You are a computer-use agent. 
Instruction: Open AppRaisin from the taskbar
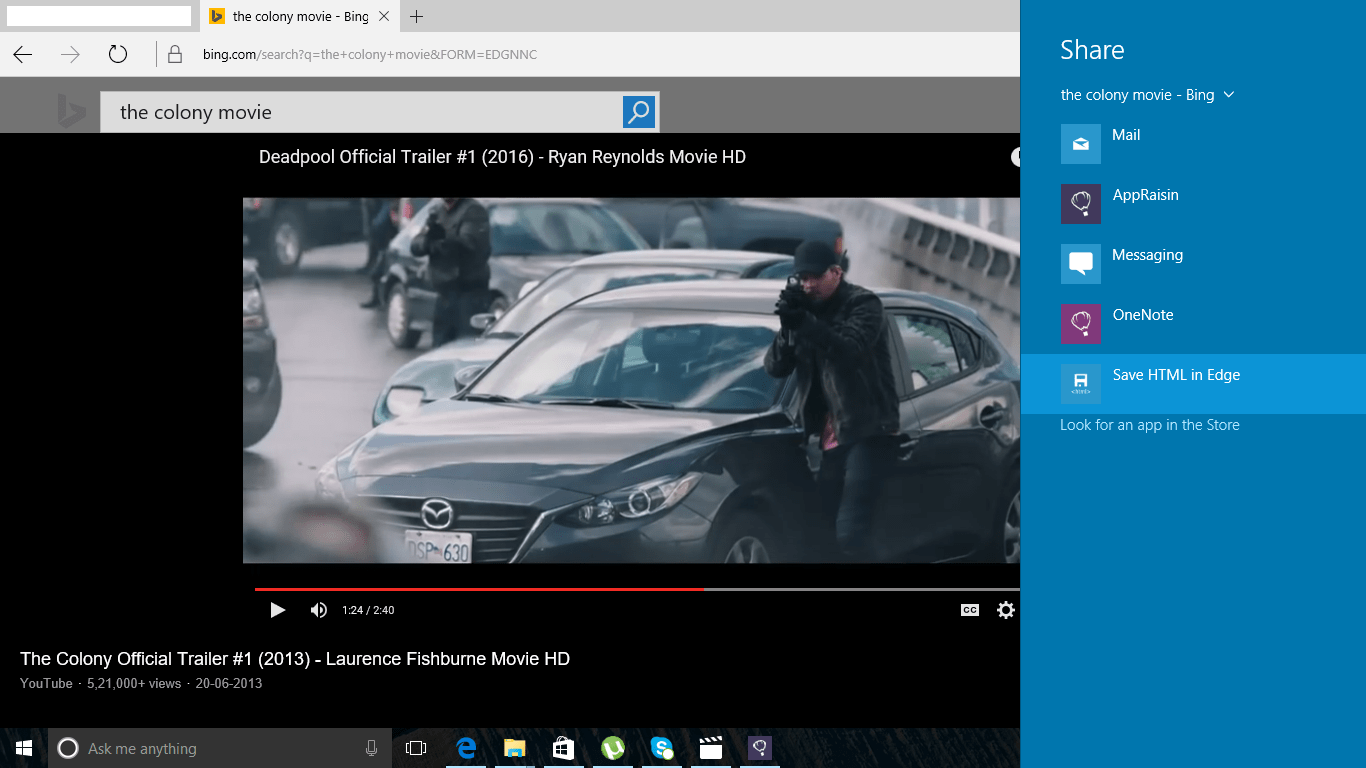(x=759, y=748)
